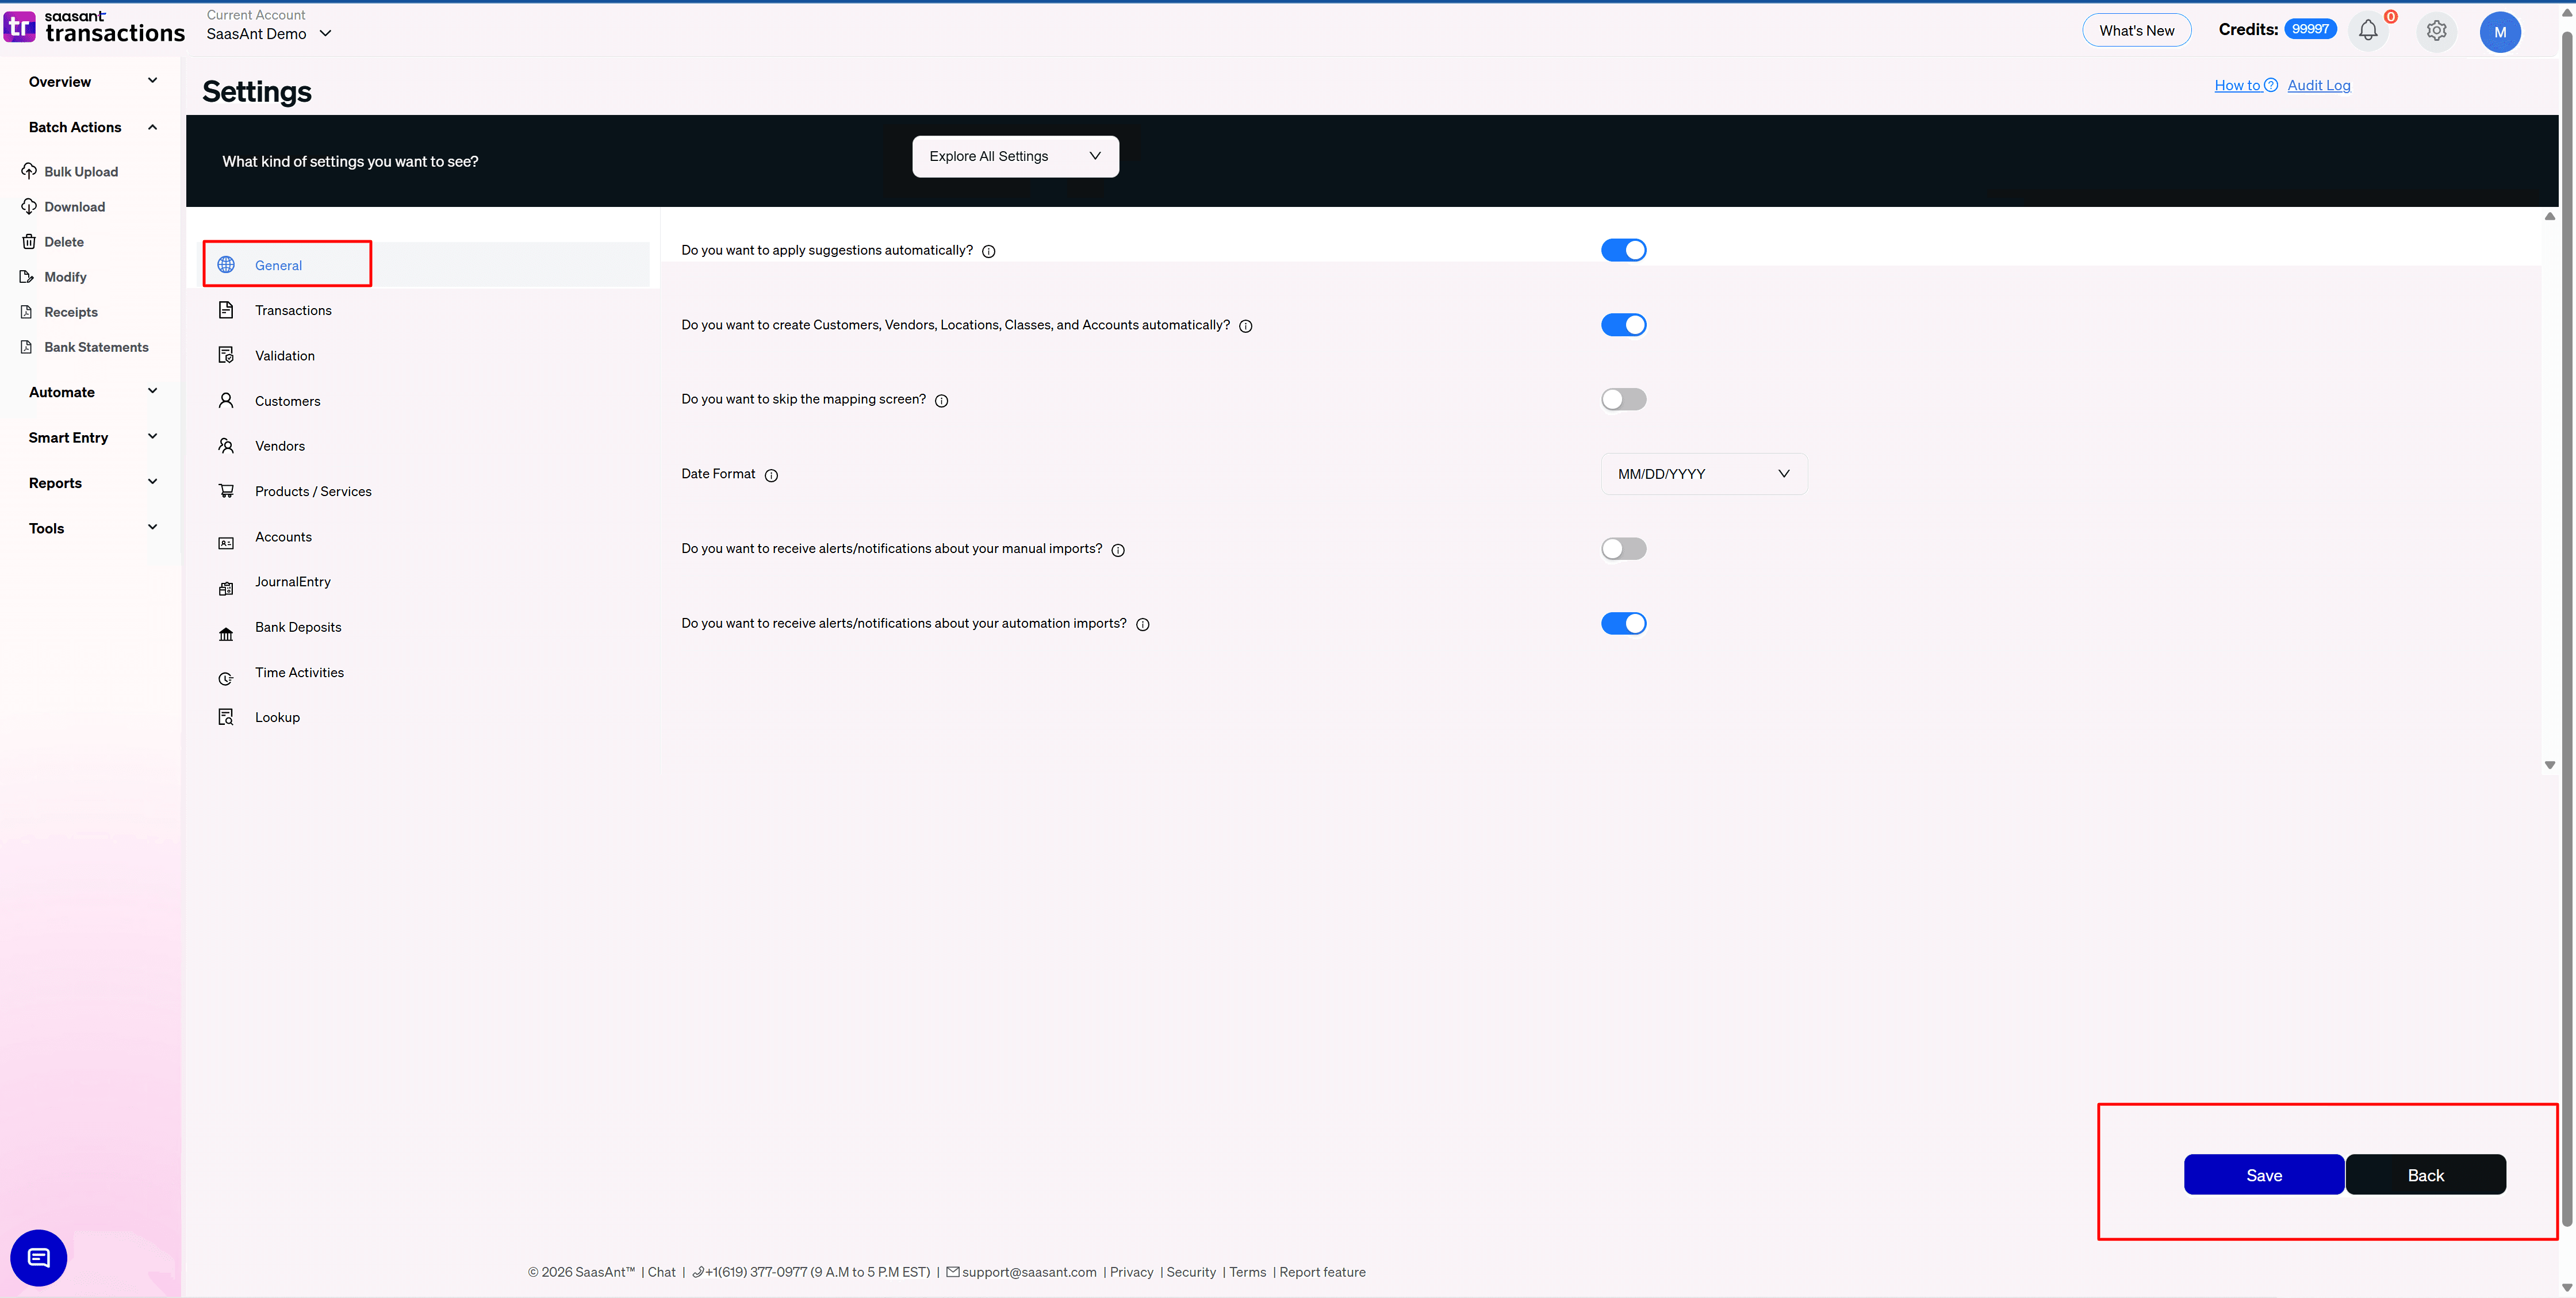Open Products / Services via cart icon
The width and height of the screenshot is (2576, 1298).
click(x=226, y=491)
